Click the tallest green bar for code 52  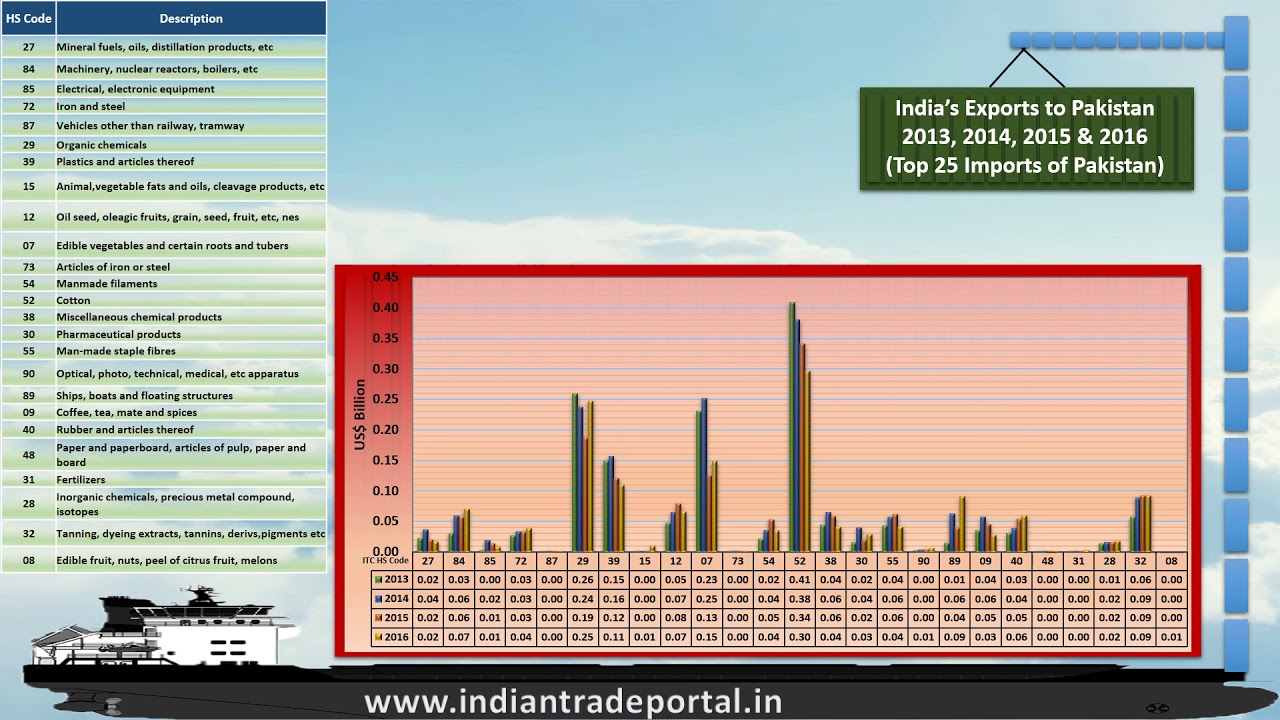(791, 427)
